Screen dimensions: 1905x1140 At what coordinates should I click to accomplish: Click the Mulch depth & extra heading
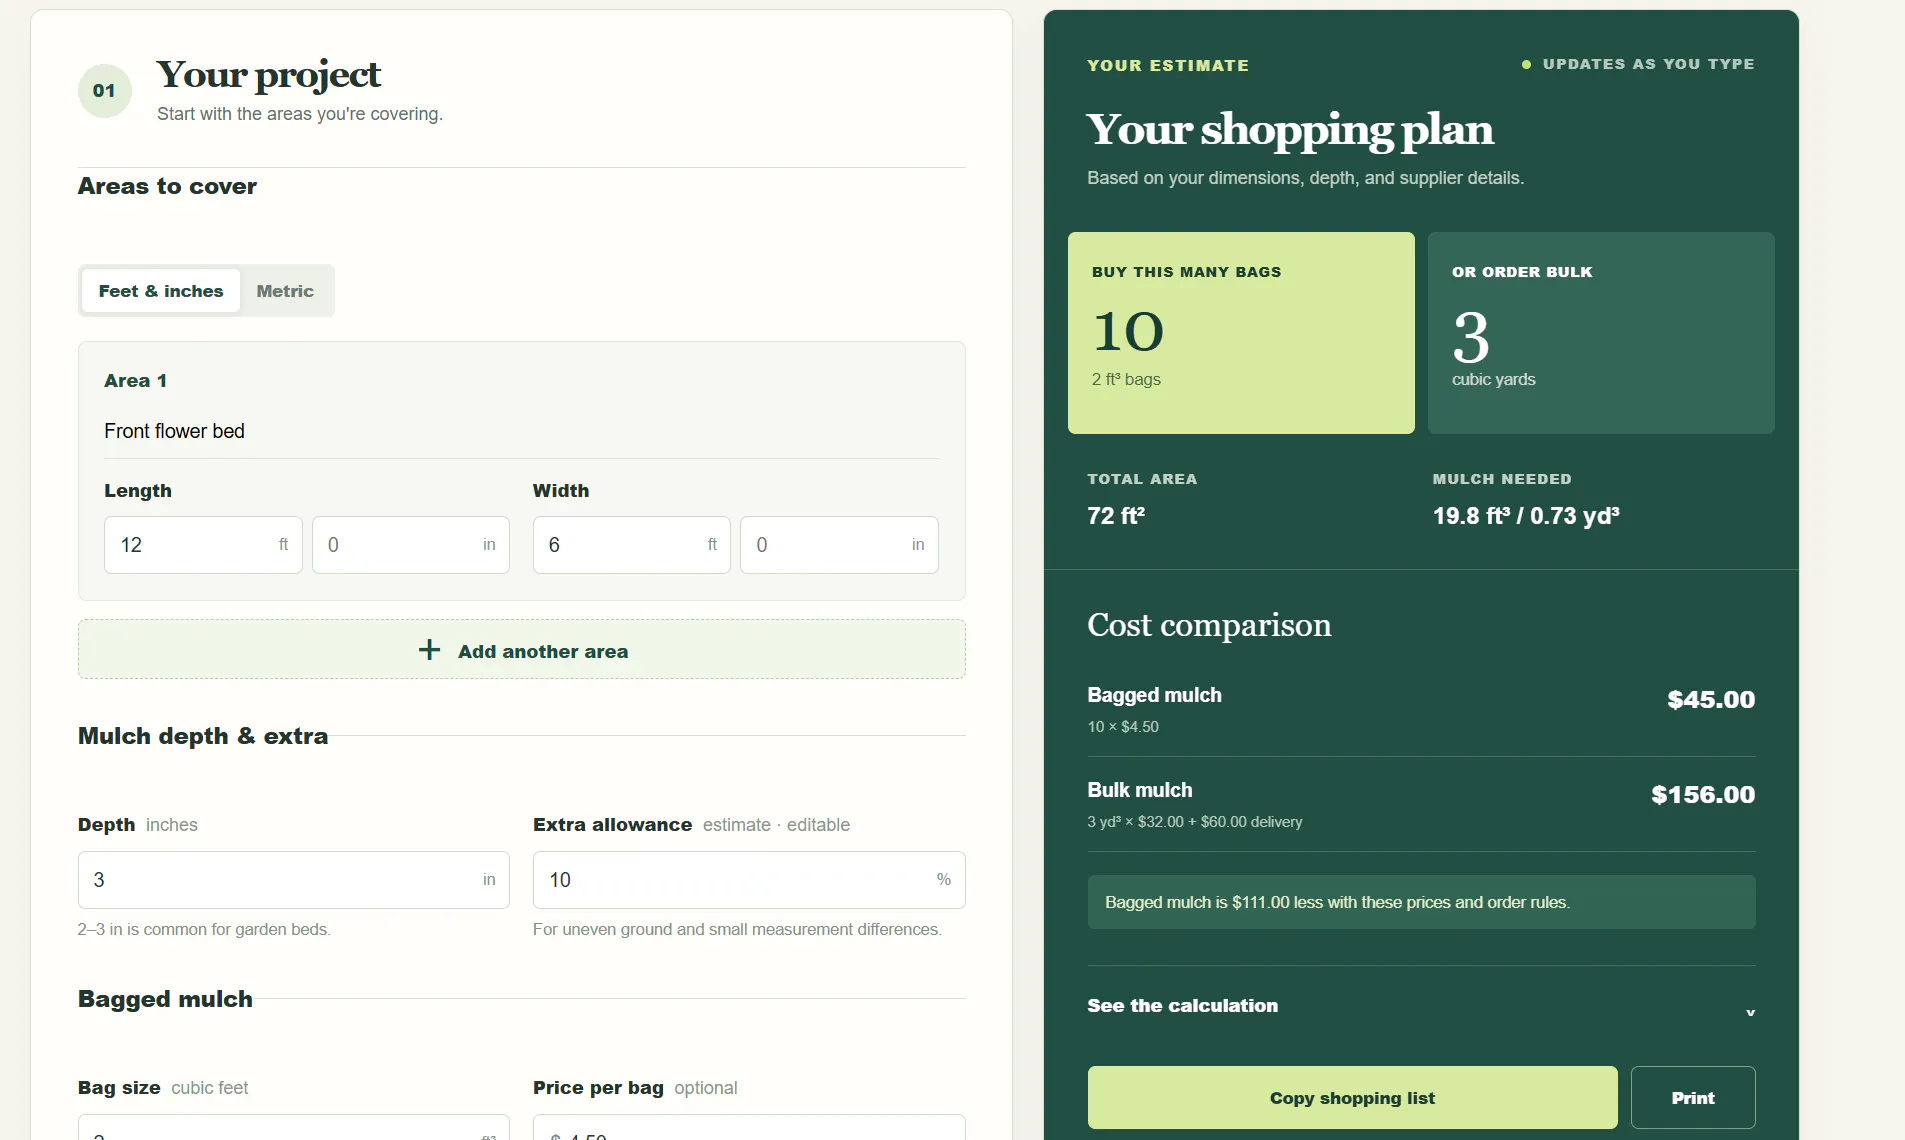(x=203, y=736)
